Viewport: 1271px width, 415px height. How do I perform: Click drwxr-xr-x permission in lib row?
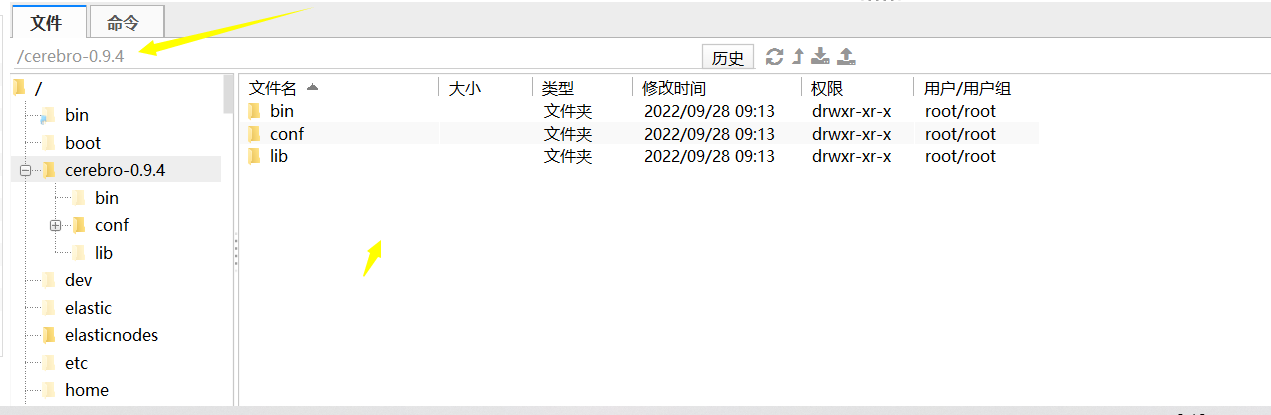[x=851, y=156]
